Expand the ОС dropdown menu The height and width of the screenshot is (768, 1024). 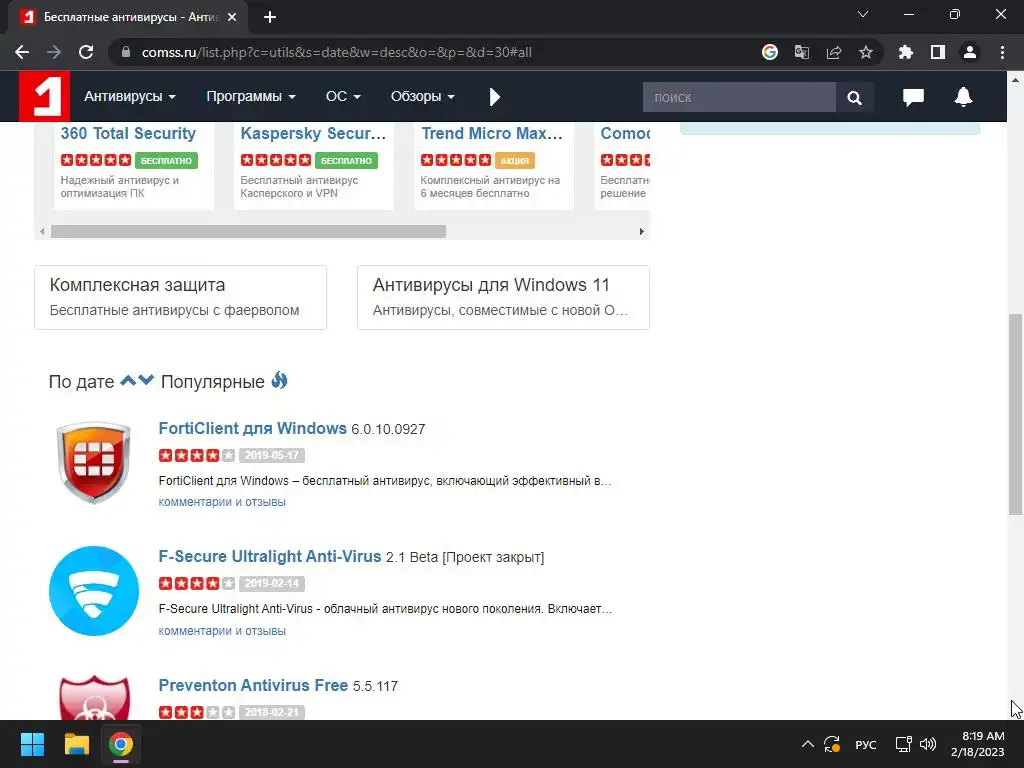click(x=343, y=97)
